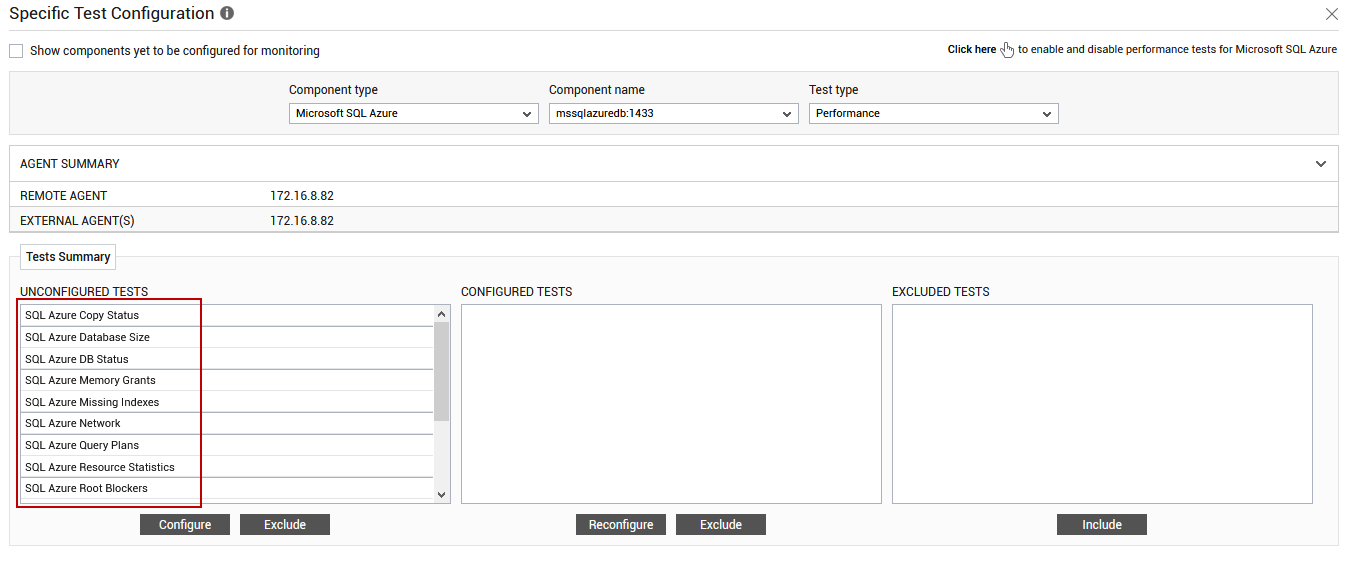The image size is (1347, 562).
Task: Select SQL Azure Network test
Action: click(227, 423)
